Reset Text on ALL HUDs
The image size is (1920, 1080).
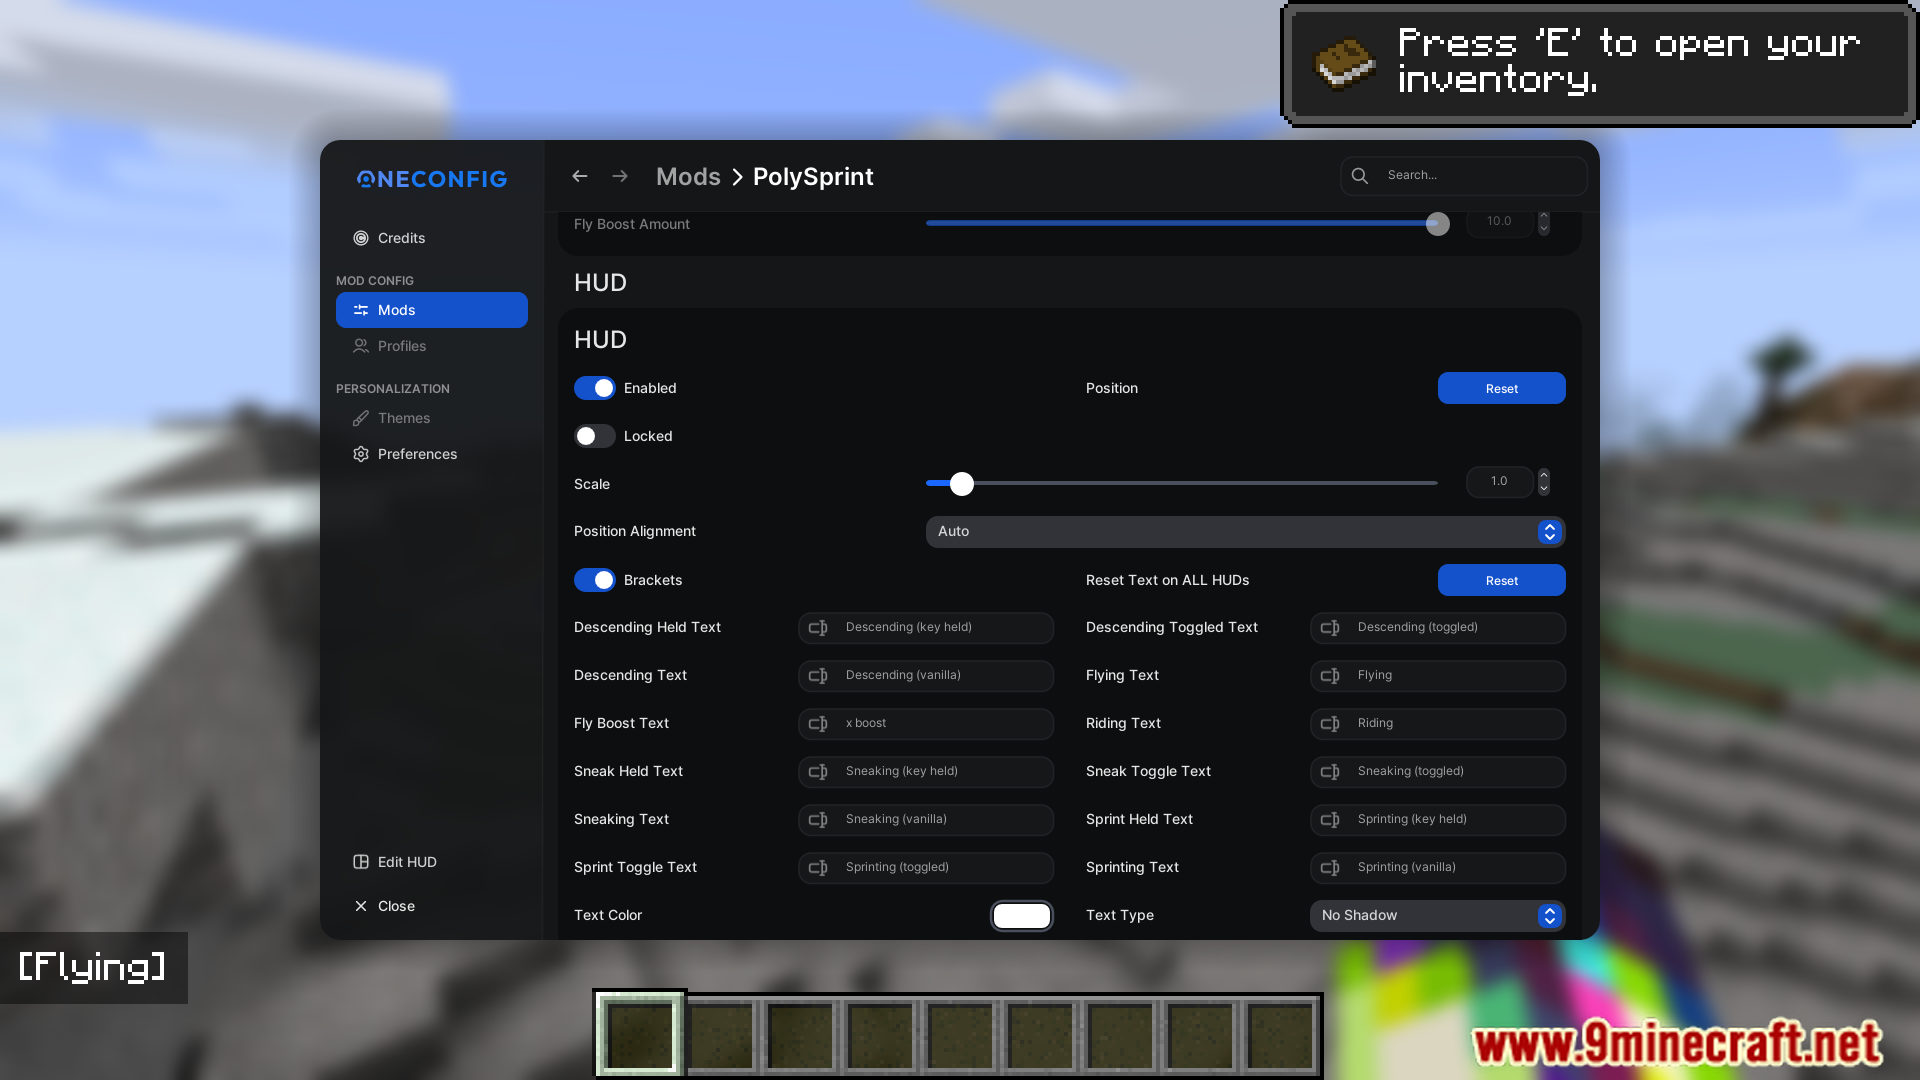point(1501,580)
